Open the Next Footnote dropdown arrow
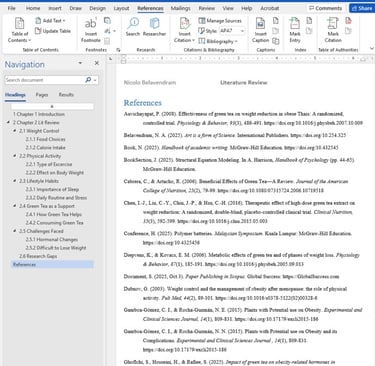Viewport: 375px width, 366px height. (114, 31)
